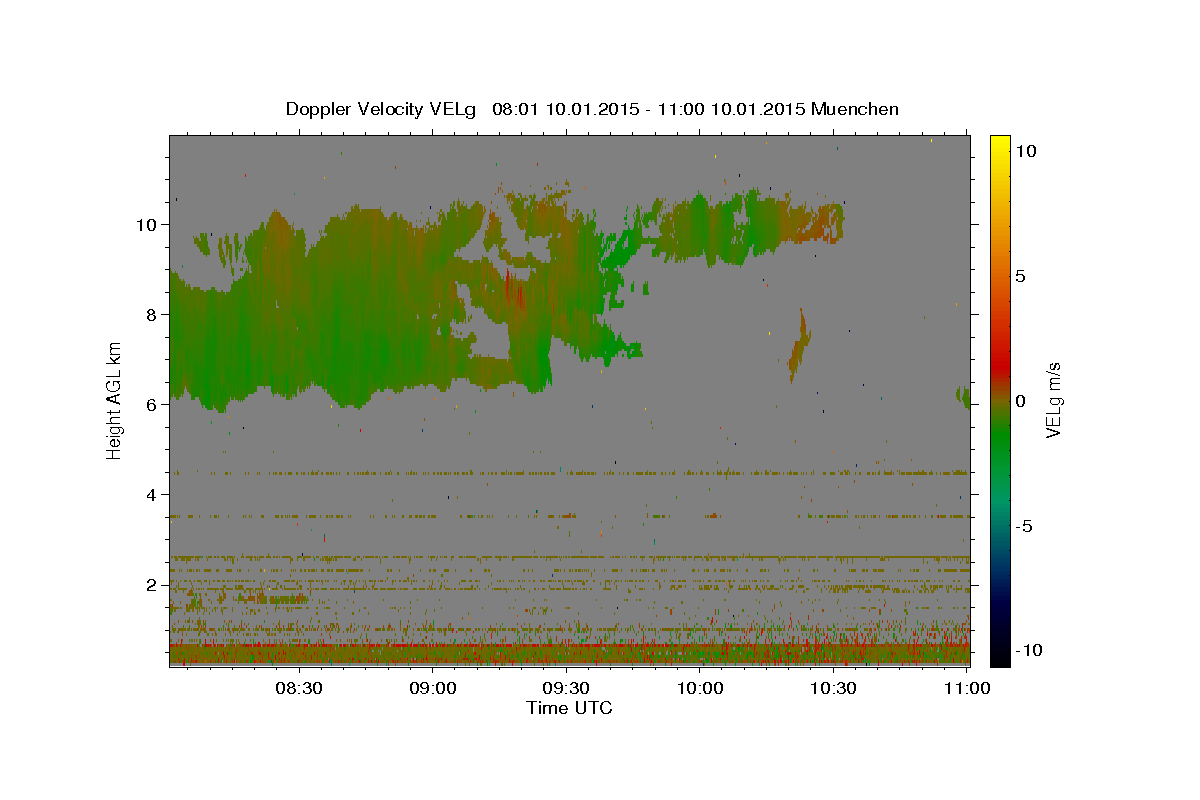Click the 09:30 time tick label
Image resolution: width=1200 pixels, height=800 pixels.
(x=566, y=688)
